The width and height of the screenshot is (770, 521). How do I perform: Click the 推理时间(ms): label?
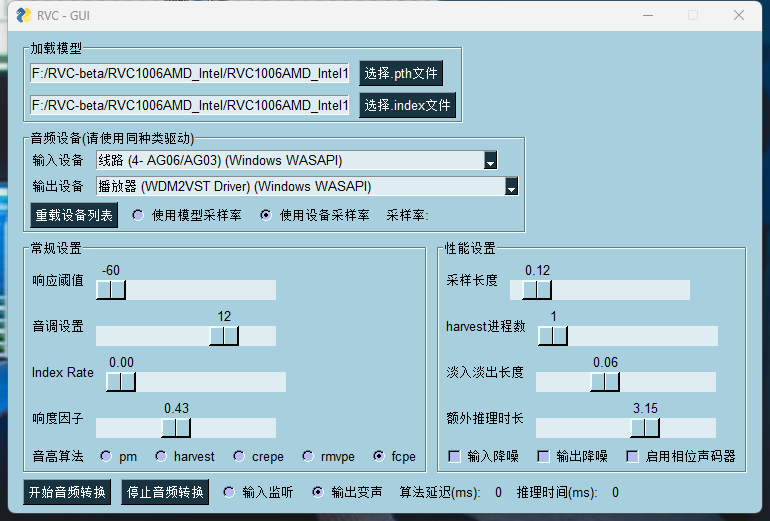click(x=557, y=492)
